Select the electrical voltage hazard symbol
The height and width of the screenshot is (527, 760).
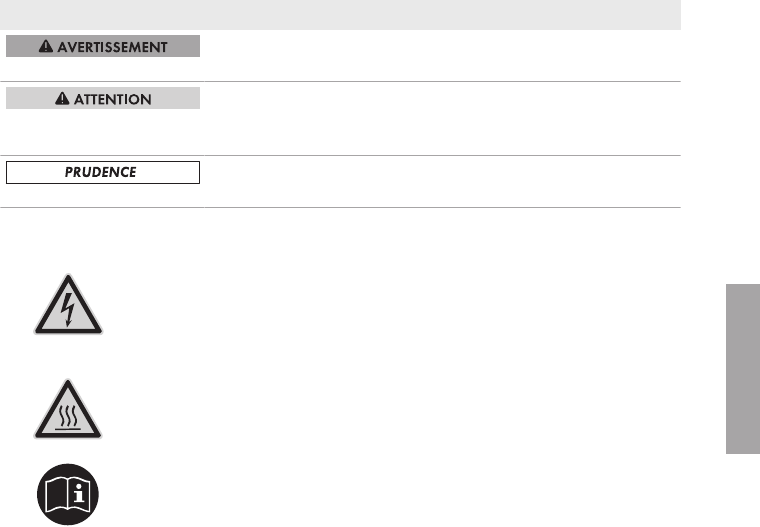(68, 304)
